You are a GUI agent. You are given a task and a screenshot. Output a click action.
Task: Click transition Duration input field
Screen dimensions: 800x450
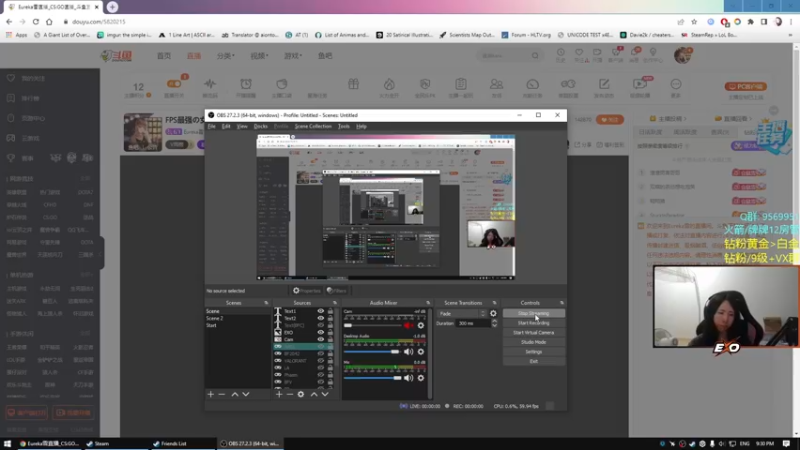[472, 323]
